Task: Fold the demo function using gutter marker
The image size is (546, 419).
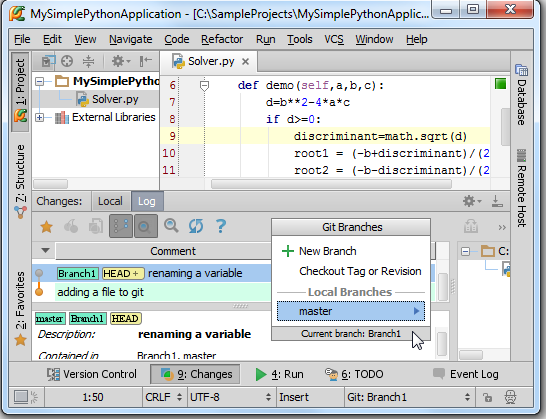Action: [204, 85]
